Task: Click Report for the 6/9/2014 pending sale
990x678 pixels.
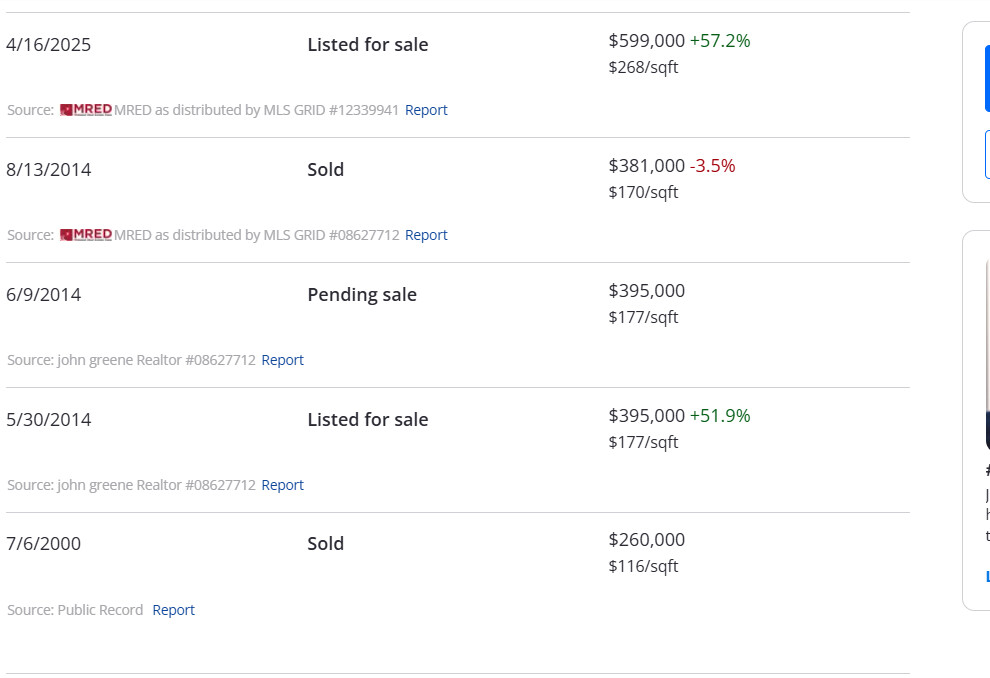Action: (282, 360)
